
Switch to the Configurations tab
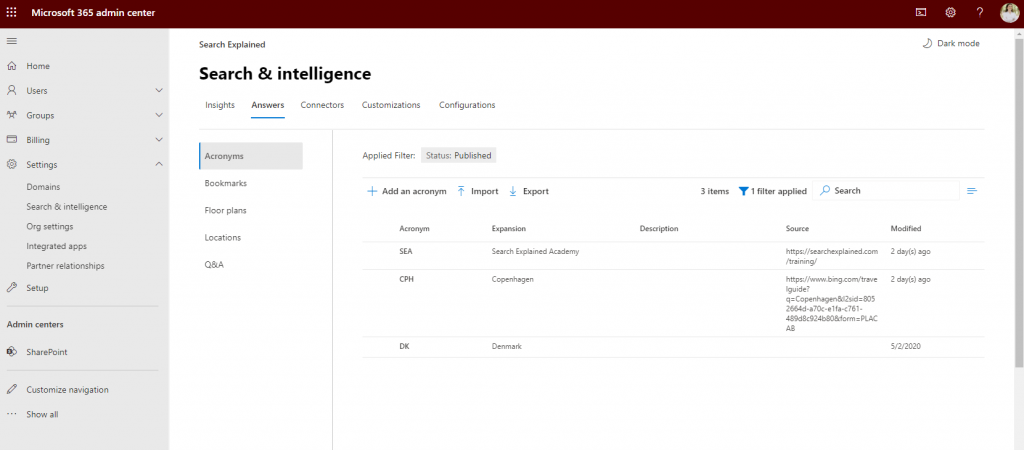467,104
